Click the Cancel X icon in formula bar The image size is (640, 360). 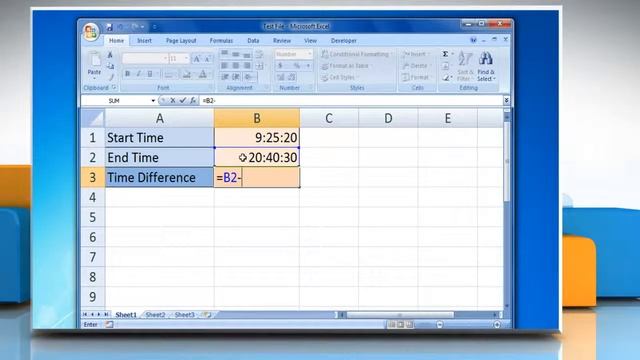click(173, 100)
